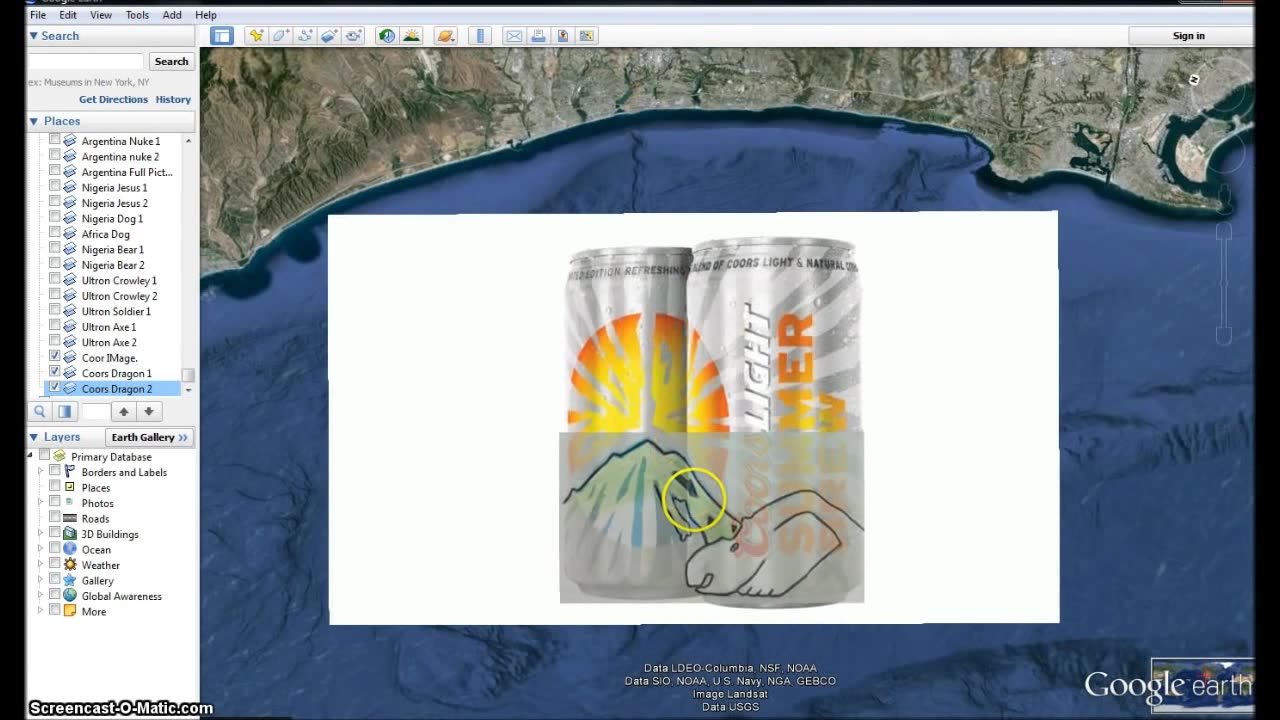Save image toolbar icon

pyautogui.click(x=563, y=36)
